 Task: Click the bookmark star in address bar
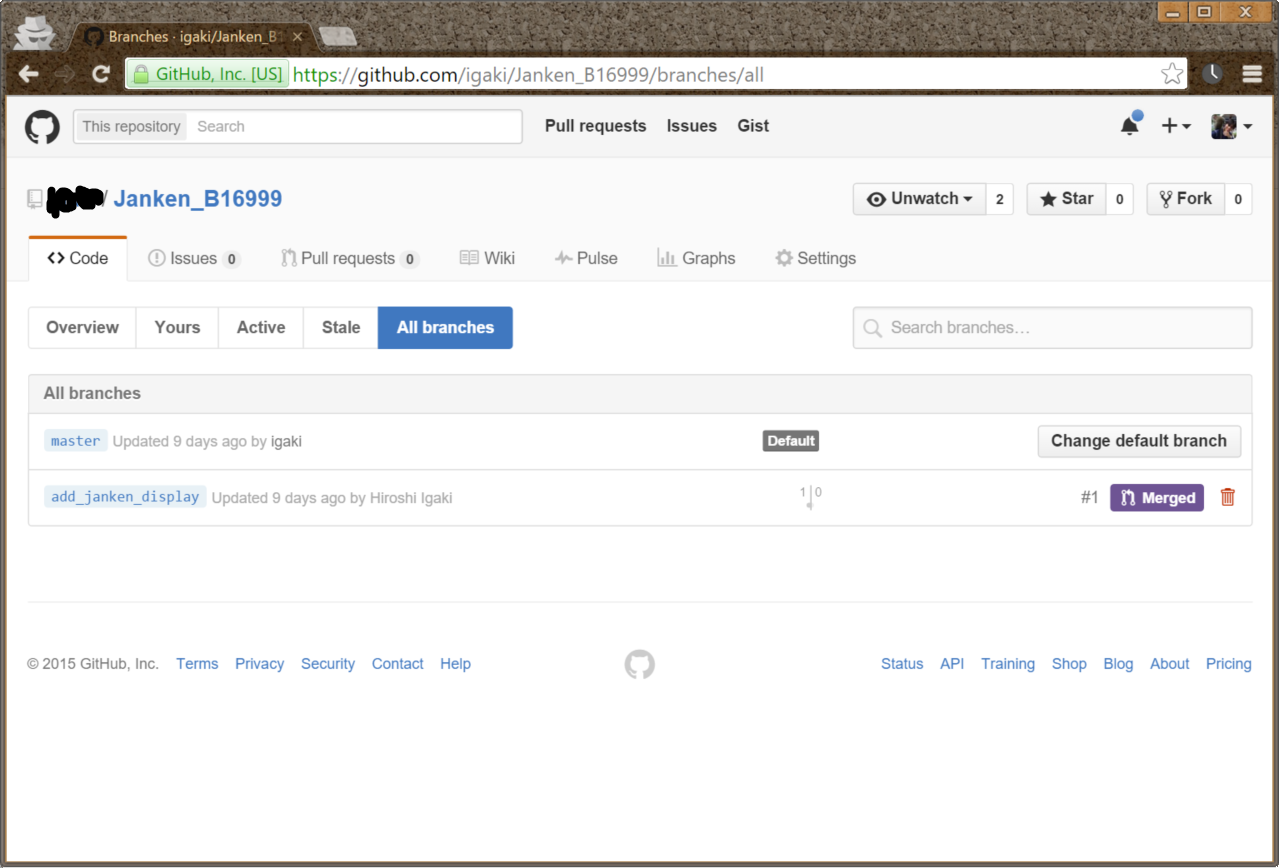tap(1171, 74)
